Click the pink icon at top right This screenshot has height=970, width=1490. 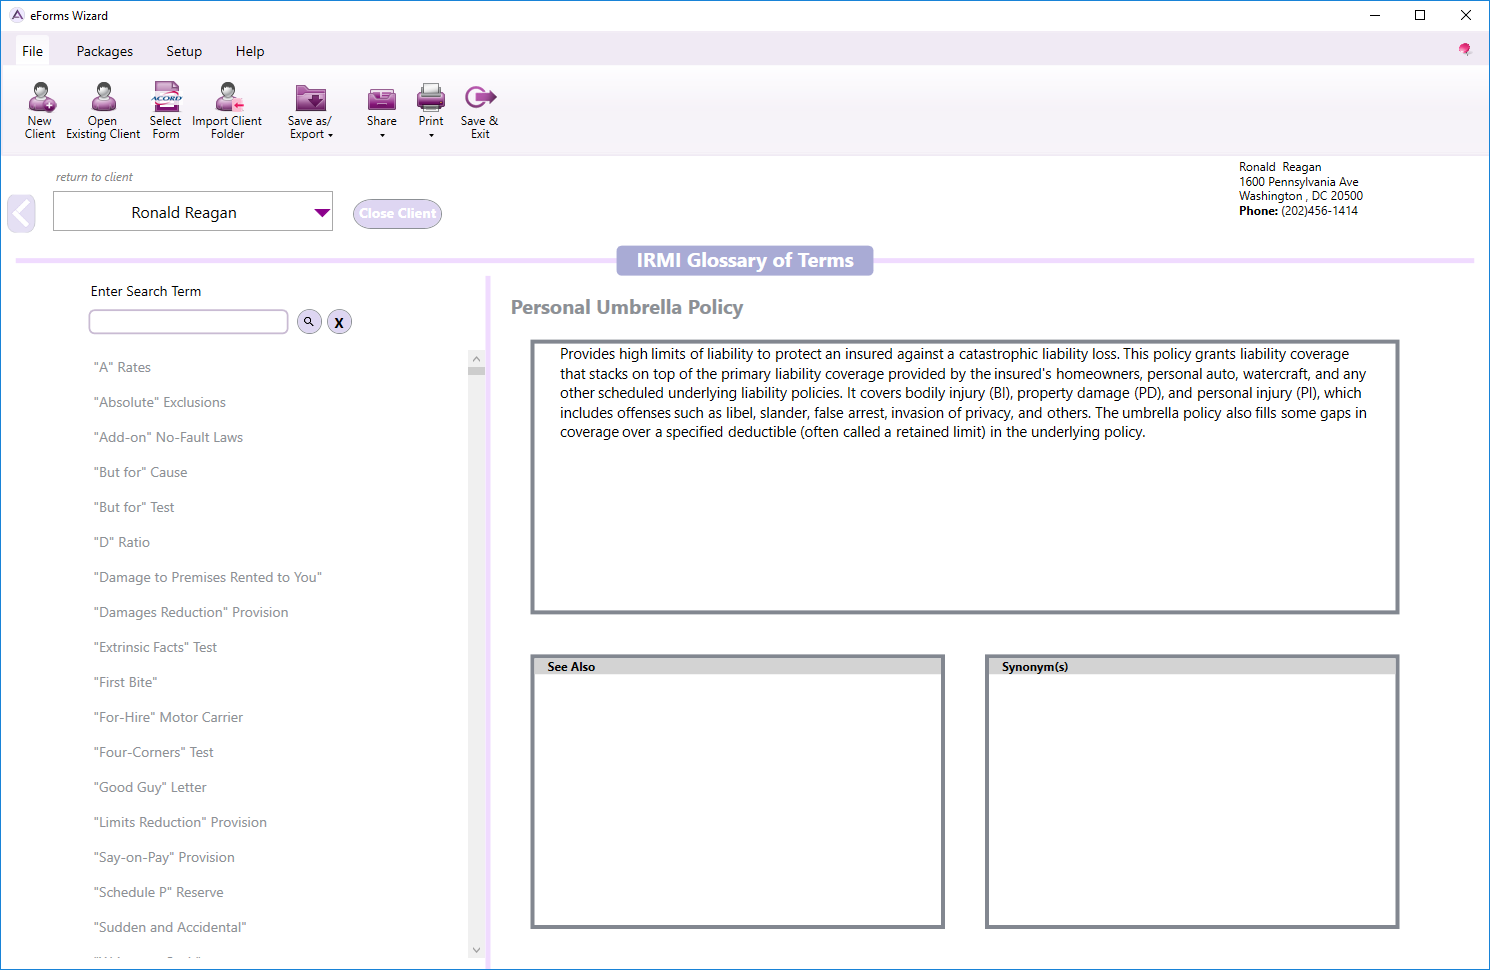pyautogui.click(x=1464, y=49)
